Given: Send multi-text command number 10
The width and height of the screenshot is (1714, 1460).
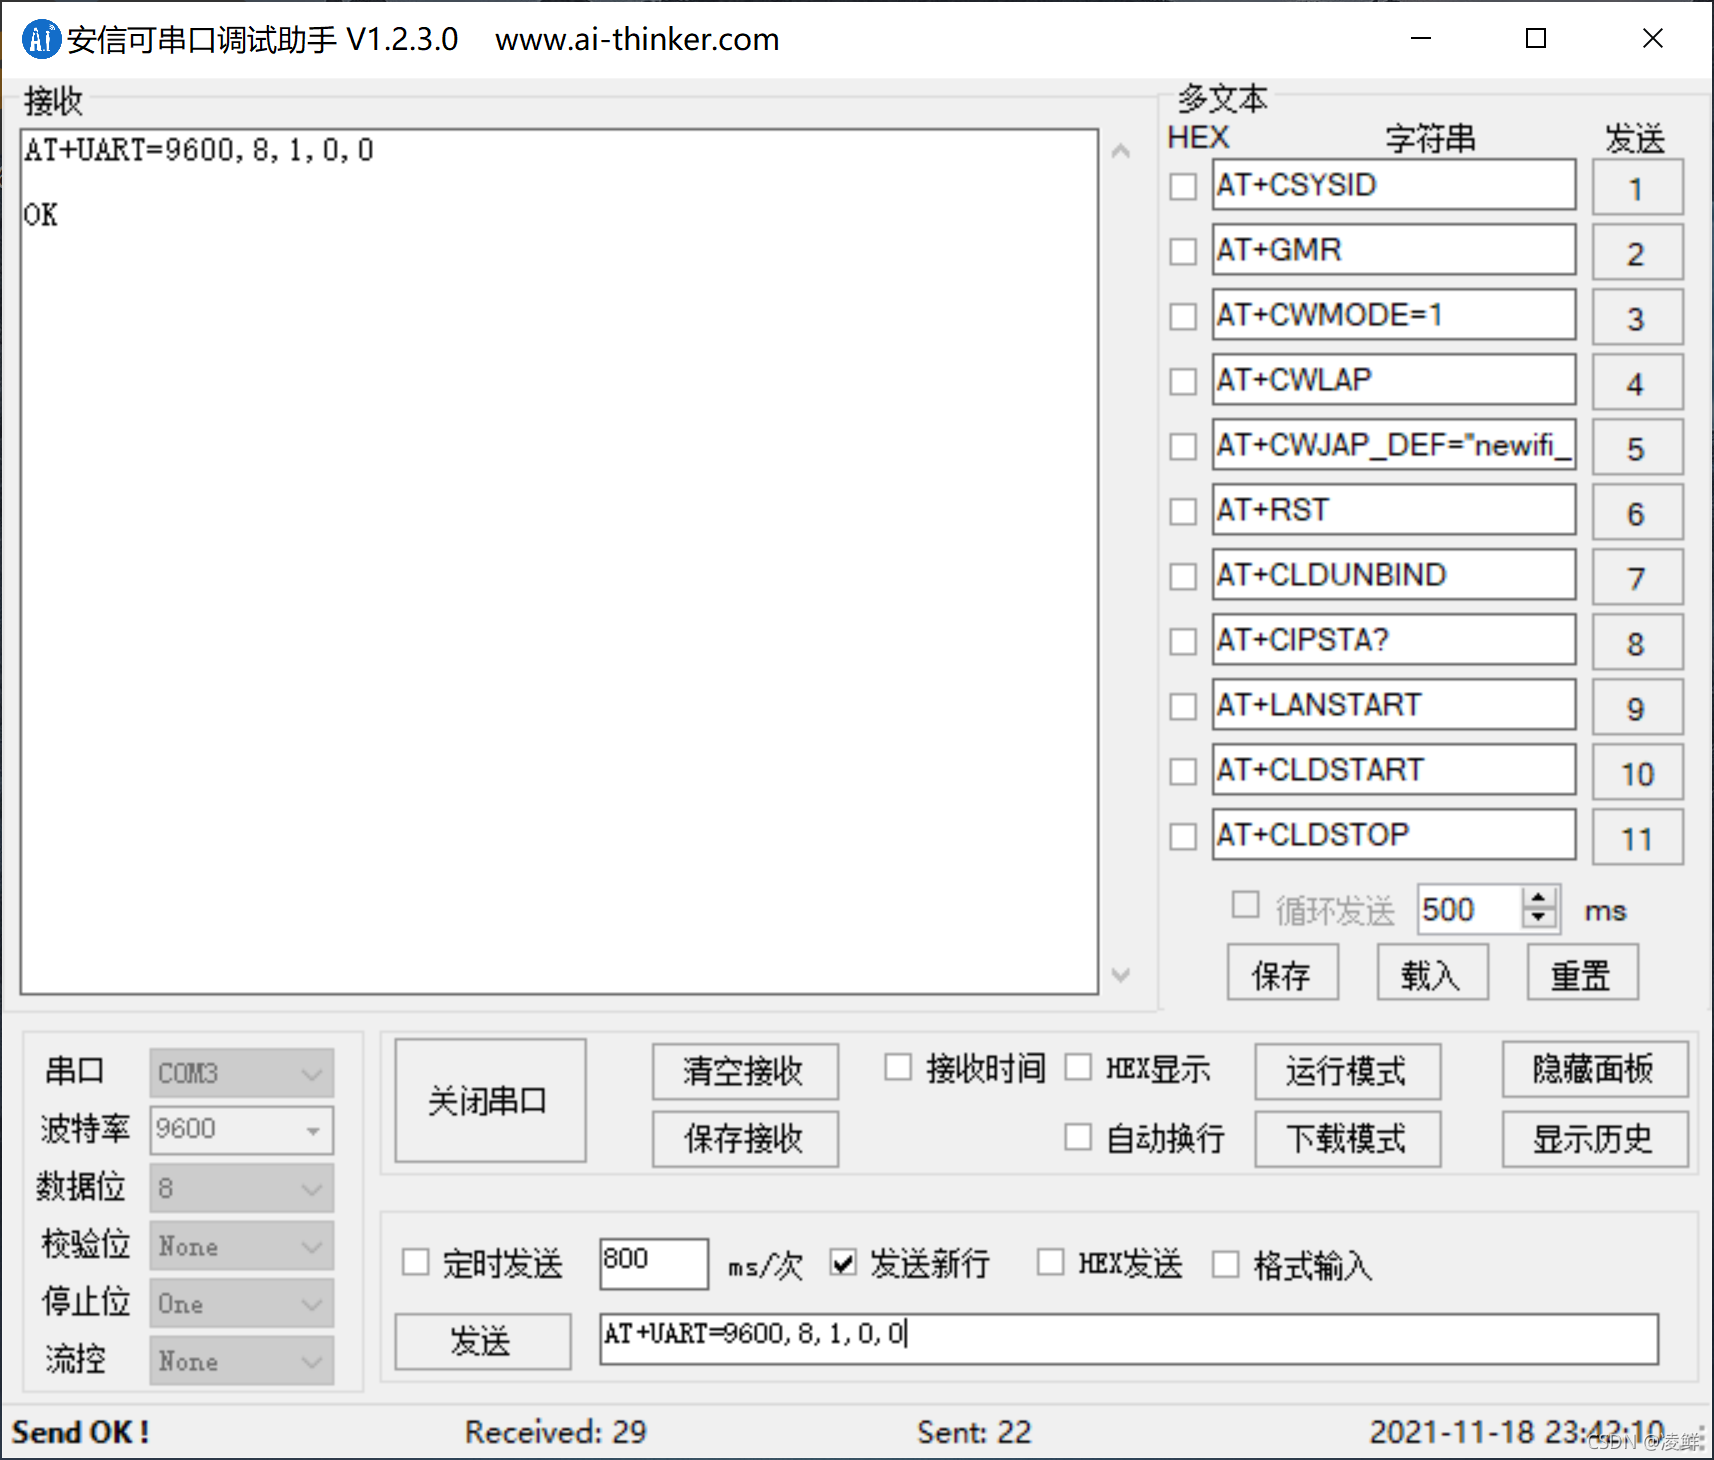Looking at the screenshot, I should click(1637, 772).
